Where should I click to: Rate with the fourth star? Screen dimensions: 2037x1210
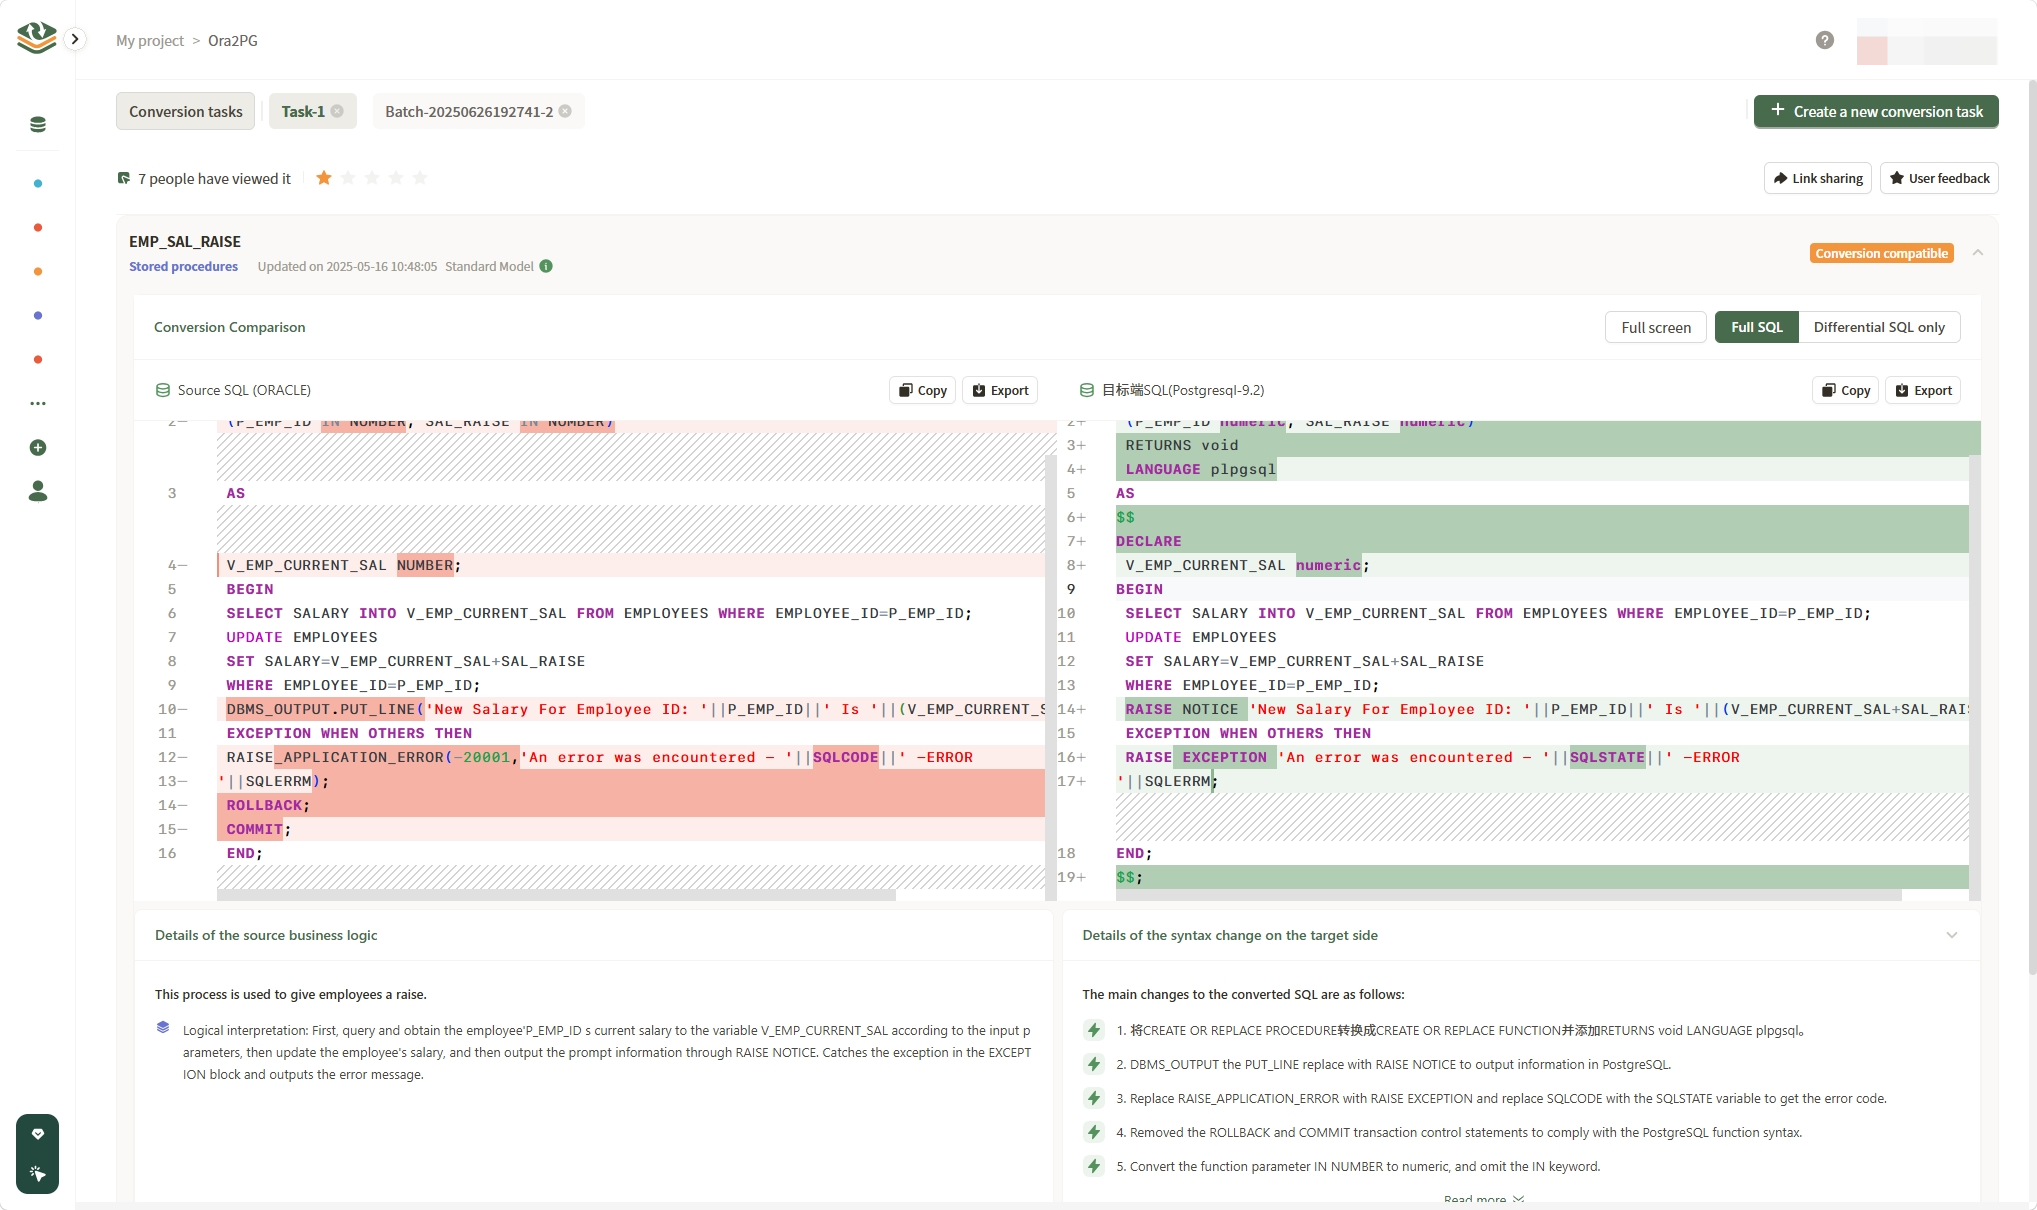pos(396,178)
